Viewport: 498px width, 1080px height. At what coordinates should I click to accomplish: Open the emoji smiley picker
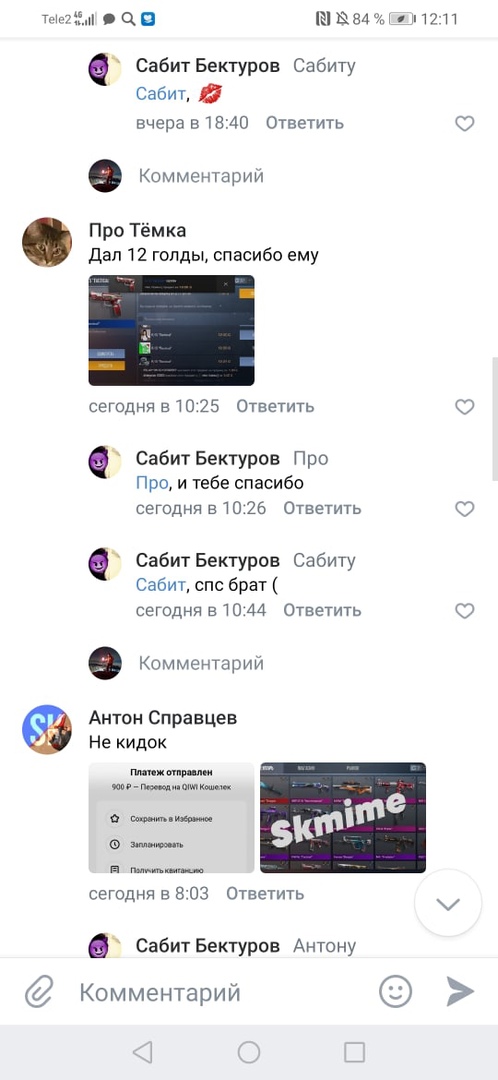pos(395,992)
